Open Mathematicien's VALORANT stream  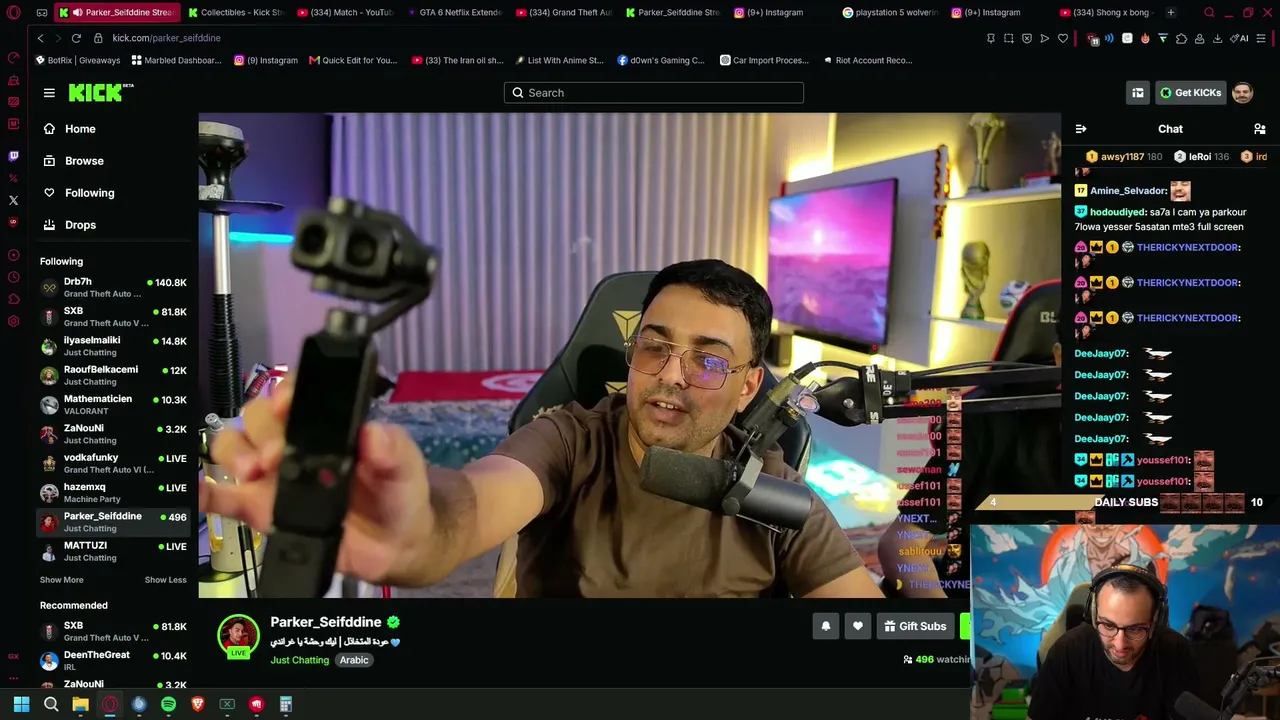(x=114, y=405)
